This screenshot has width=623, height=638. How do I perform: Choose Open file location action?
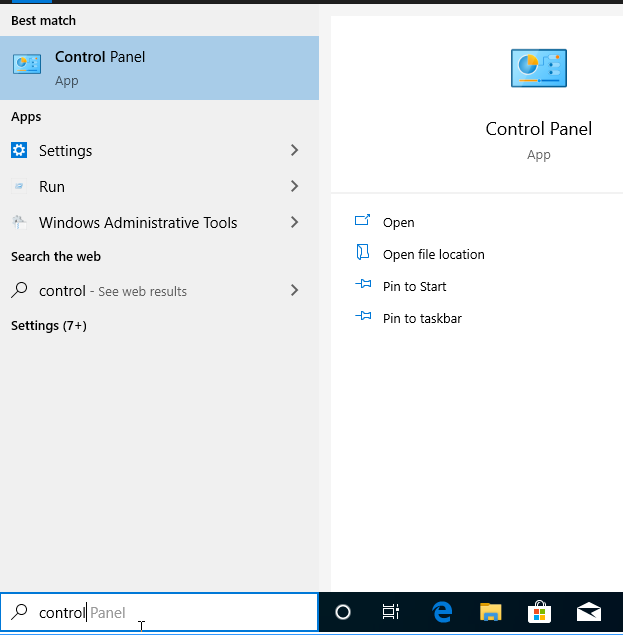433,255
